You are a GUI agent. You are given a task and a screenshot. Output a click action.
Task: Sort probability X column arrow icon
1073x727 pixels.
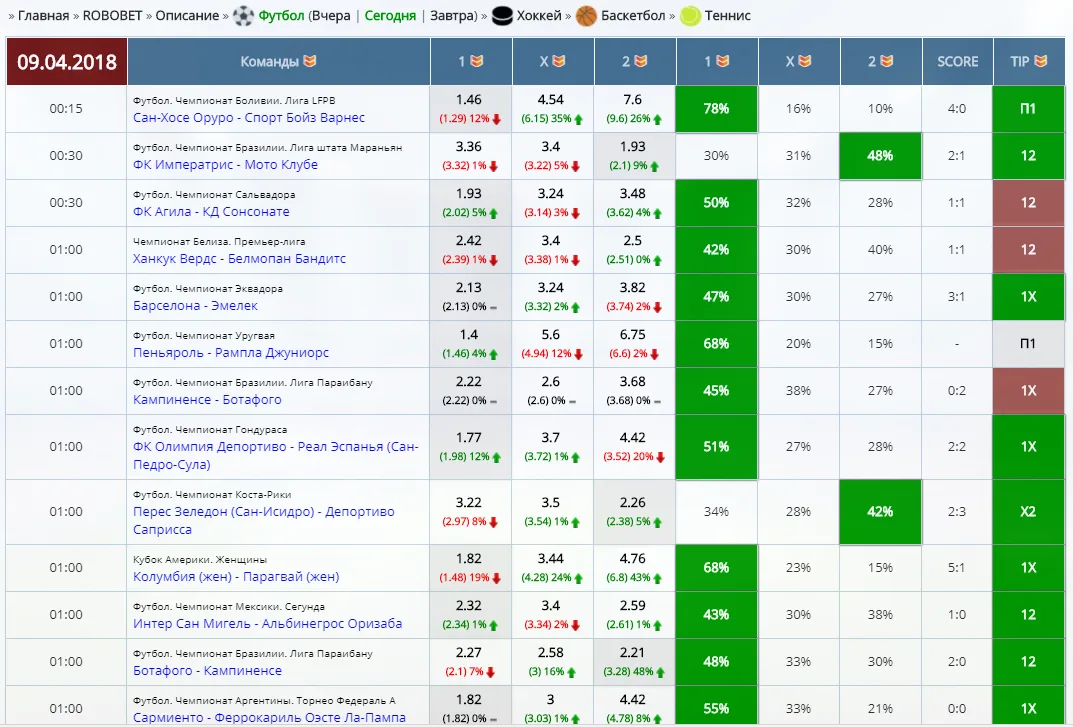pyautogui.click(x=805, y=61)
